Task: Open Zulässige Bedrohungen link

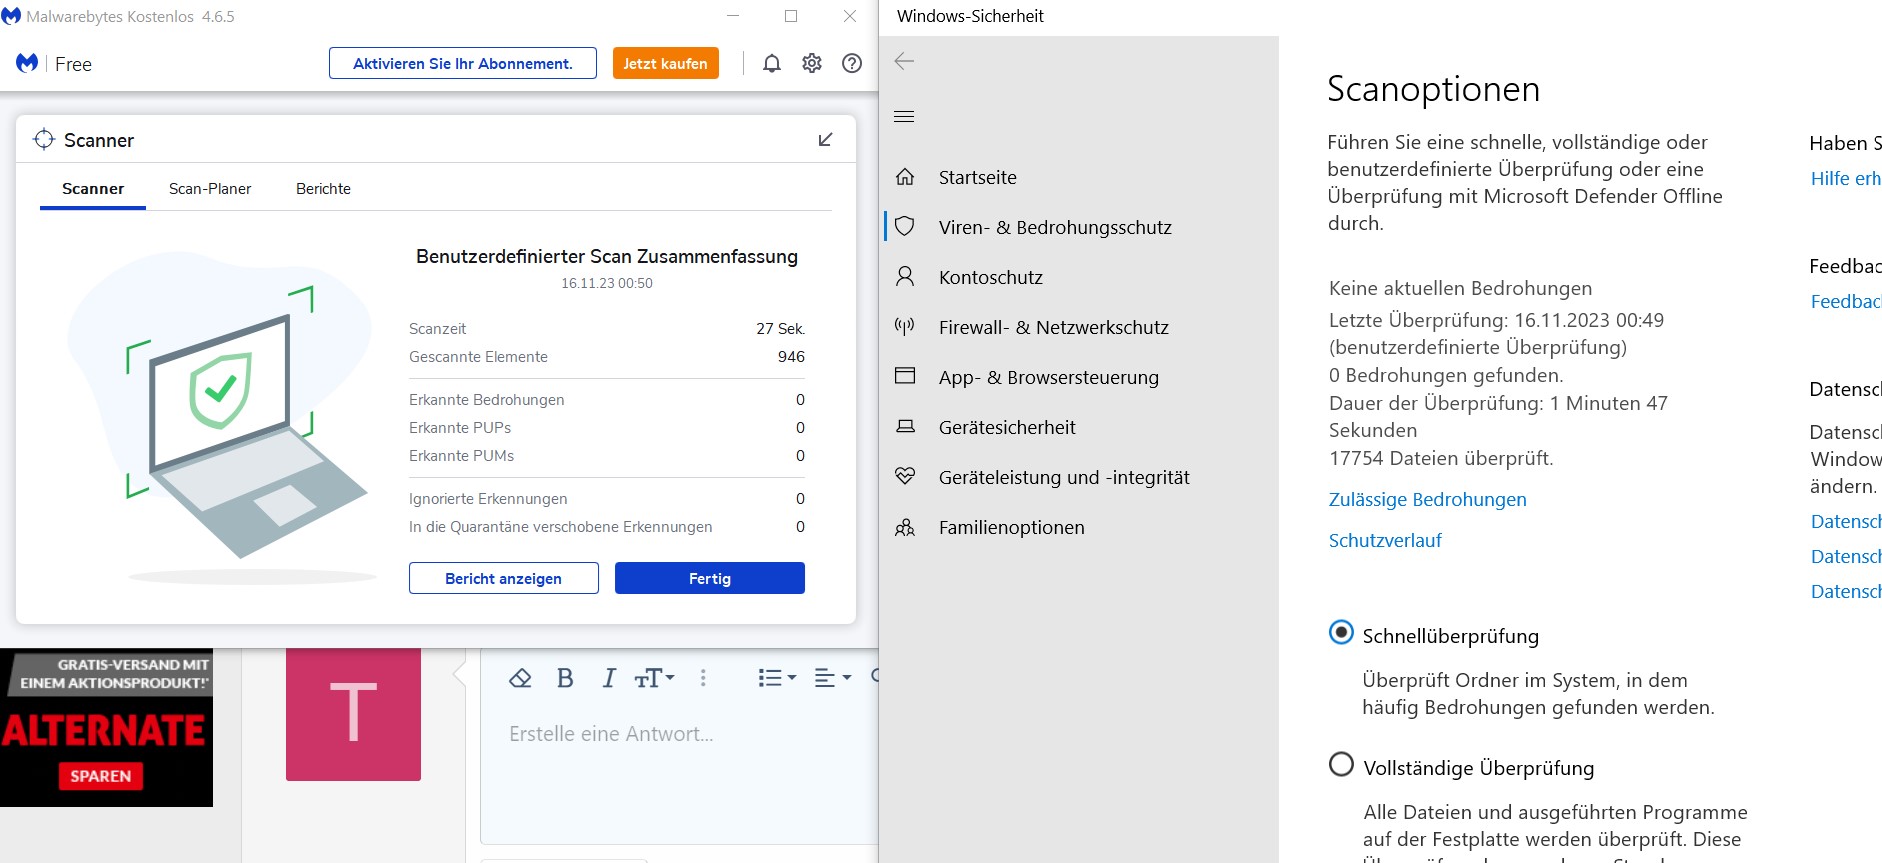Action: [1427, 499]
